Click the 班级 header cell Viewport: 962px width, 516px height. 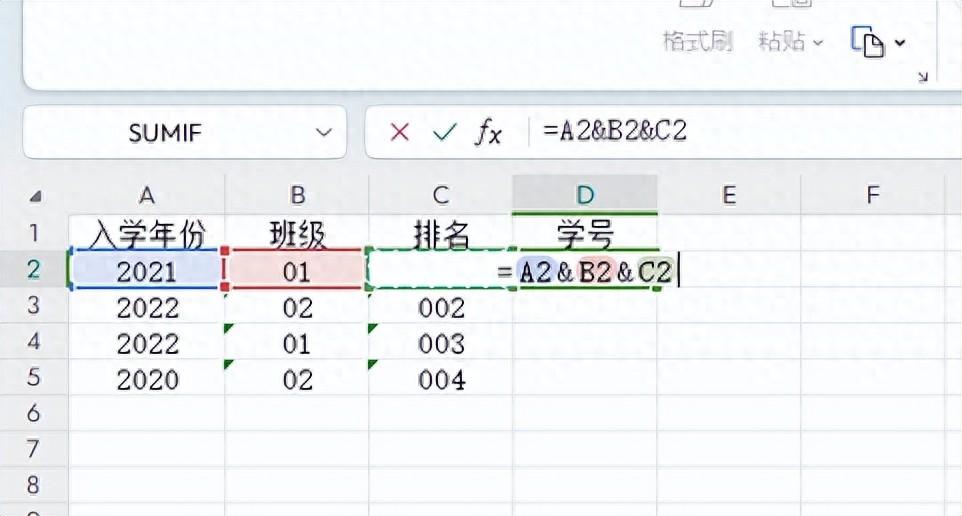297,233
